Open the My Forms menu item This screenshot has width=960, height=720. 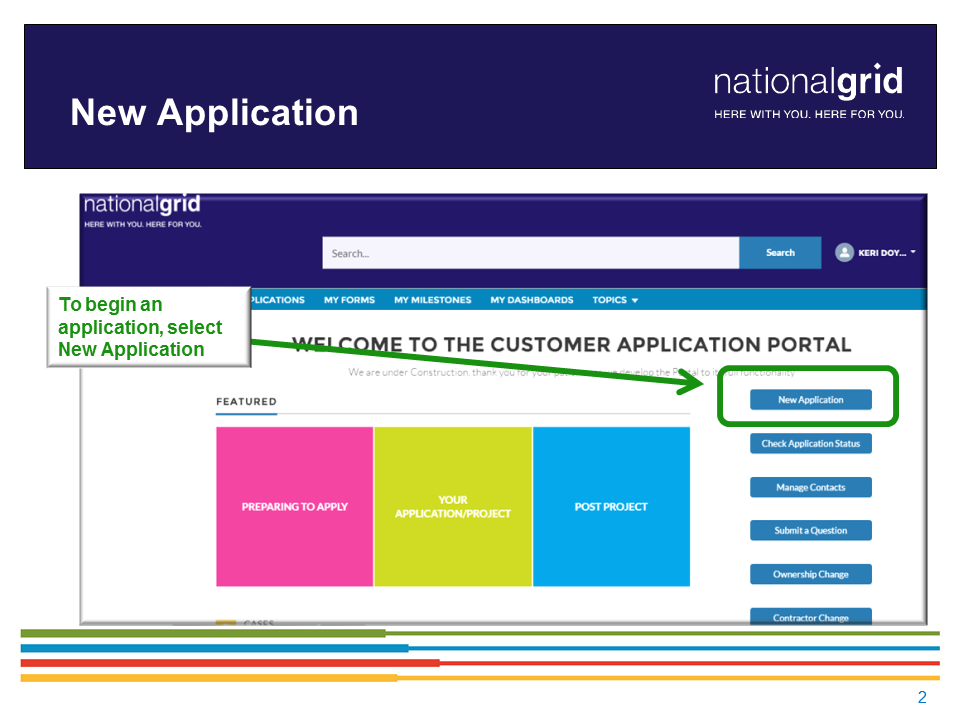[x=349, y=300]
